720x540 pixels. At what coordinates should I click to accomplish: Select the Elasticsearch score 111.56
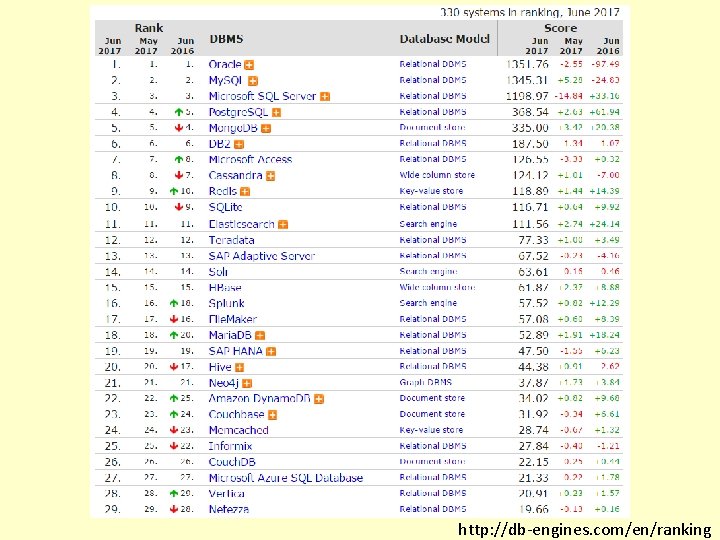pyautogui.click(x=530, y=224)
